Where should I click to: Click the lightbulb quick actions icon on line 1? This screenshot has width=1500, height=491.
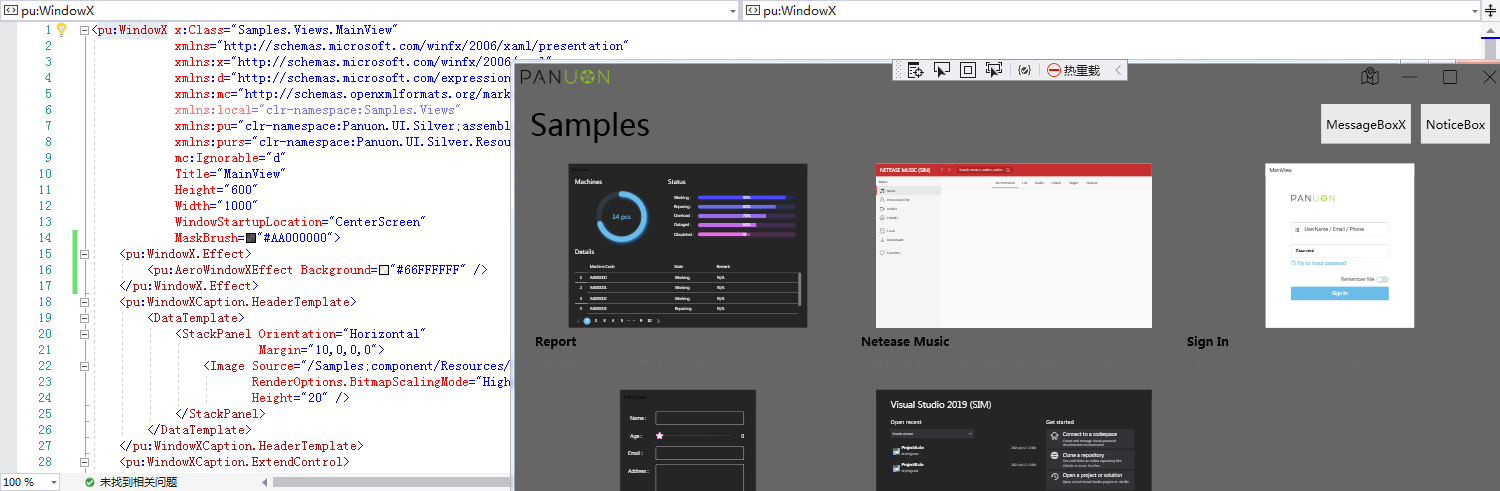click(61, 30)
